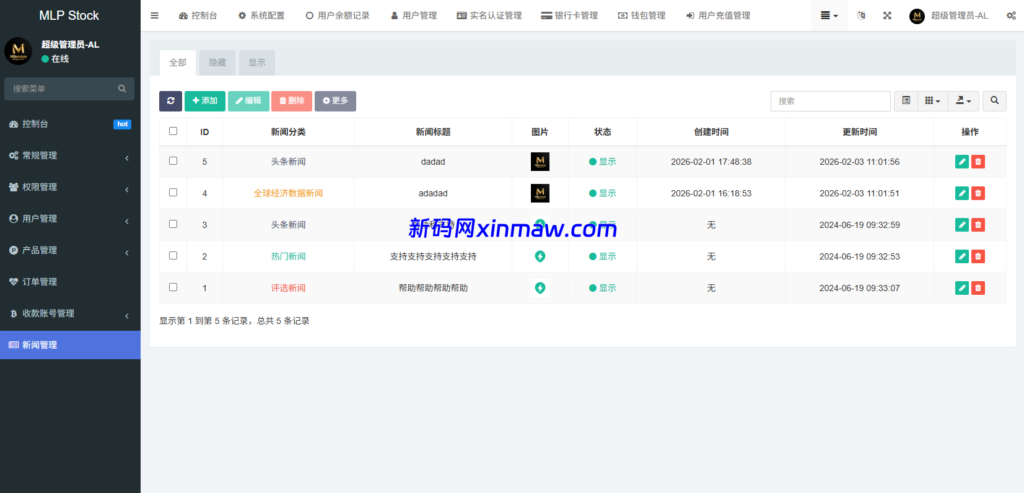Click the edit icon for row ID 1
Viewport: 1024px width, 493px height.
coord(962,288)
